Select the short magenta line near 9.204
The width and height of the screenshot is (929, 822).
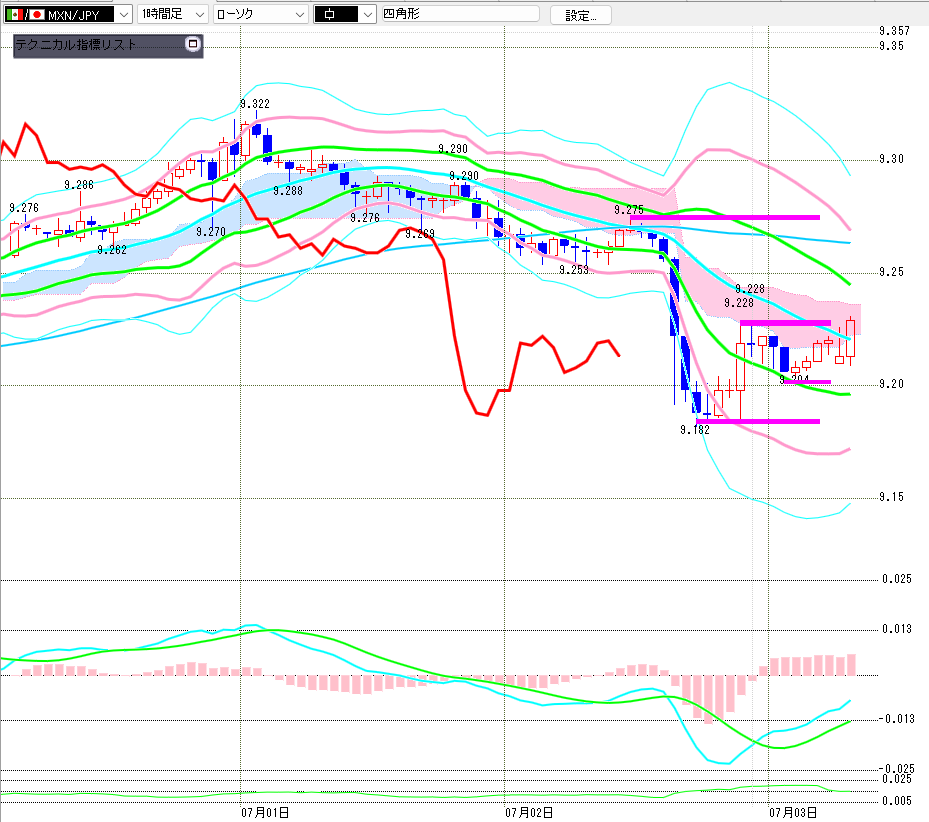pos(807,382)
